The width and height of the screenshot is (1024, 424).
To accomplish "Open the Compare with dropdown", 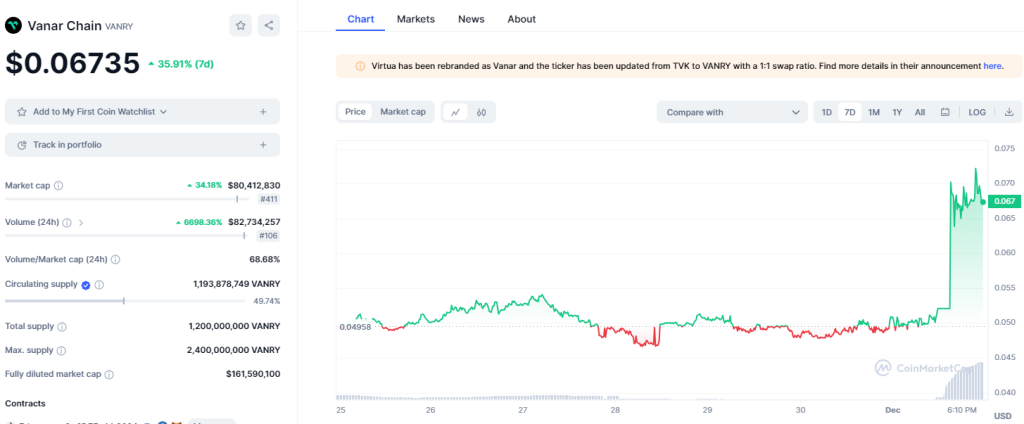I will click(732, 112).
